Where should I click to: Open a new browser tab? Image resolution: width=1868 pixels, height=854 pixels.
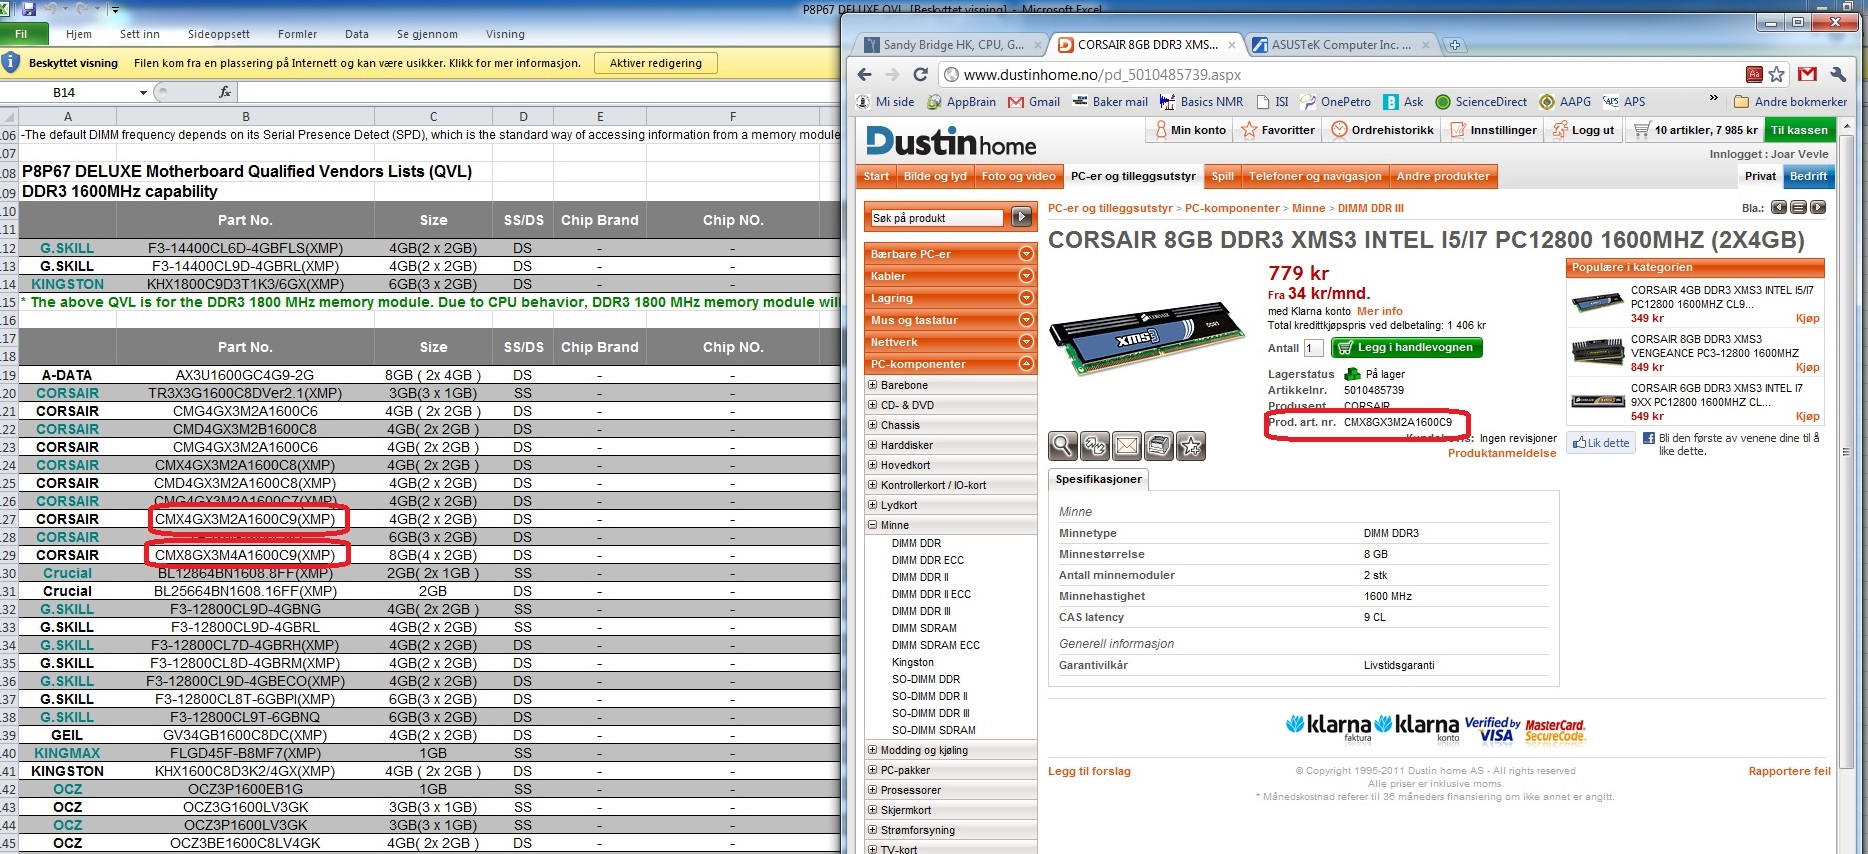[1455, 45]
